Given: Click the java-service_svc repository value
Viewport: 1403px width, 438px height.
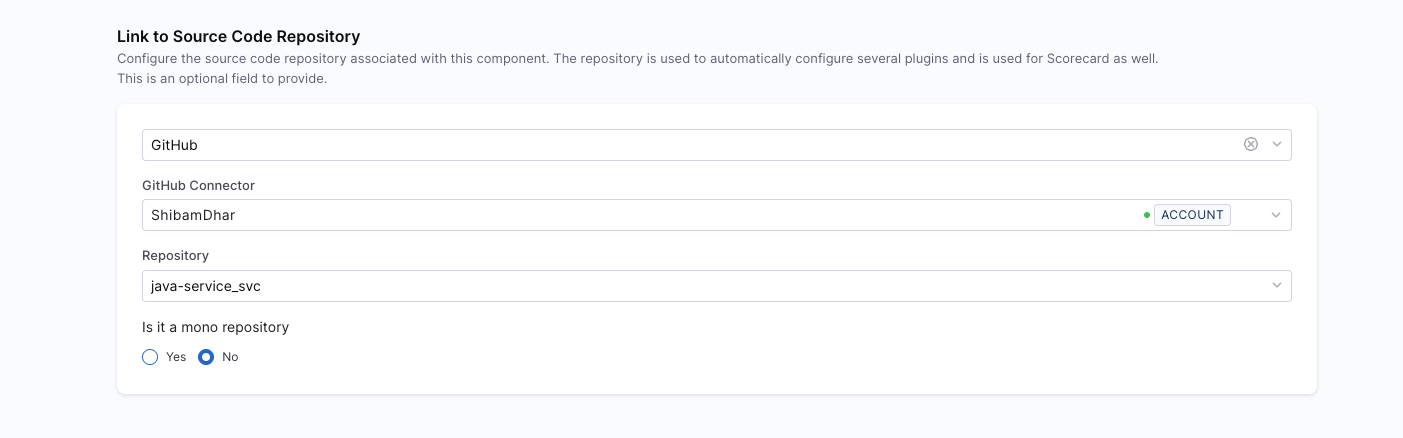Looking at the screenshot, I should [205, 286].
